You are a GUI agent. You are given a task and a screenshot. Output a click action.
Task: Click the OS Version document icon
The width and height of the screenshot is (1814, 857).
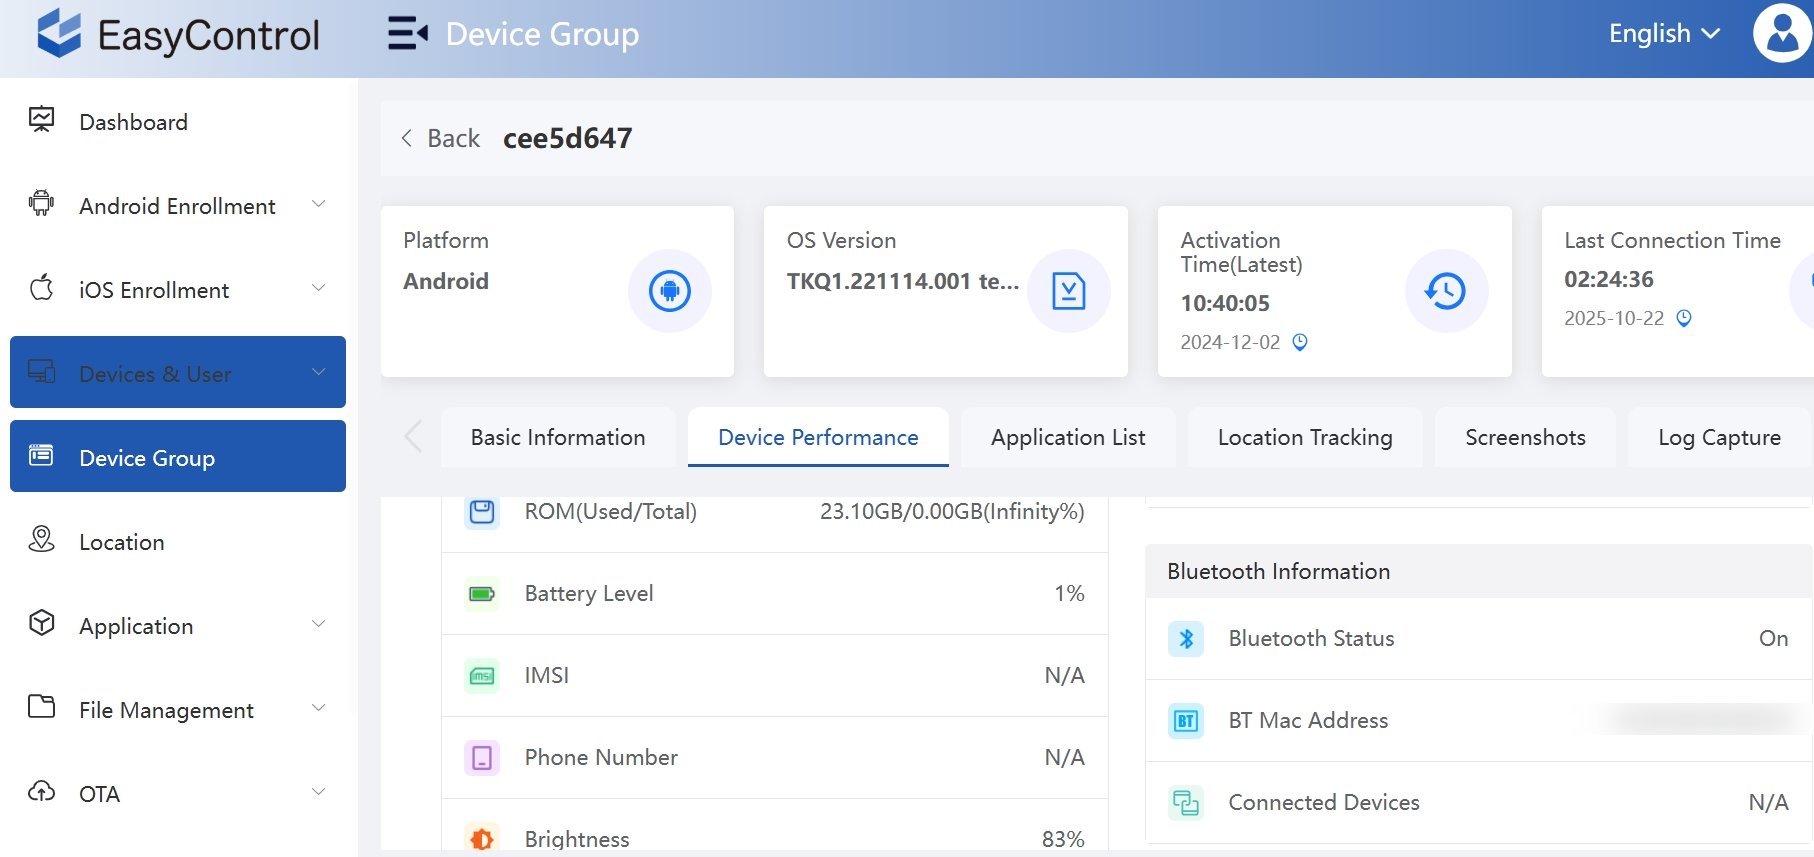click(1068, 291)
